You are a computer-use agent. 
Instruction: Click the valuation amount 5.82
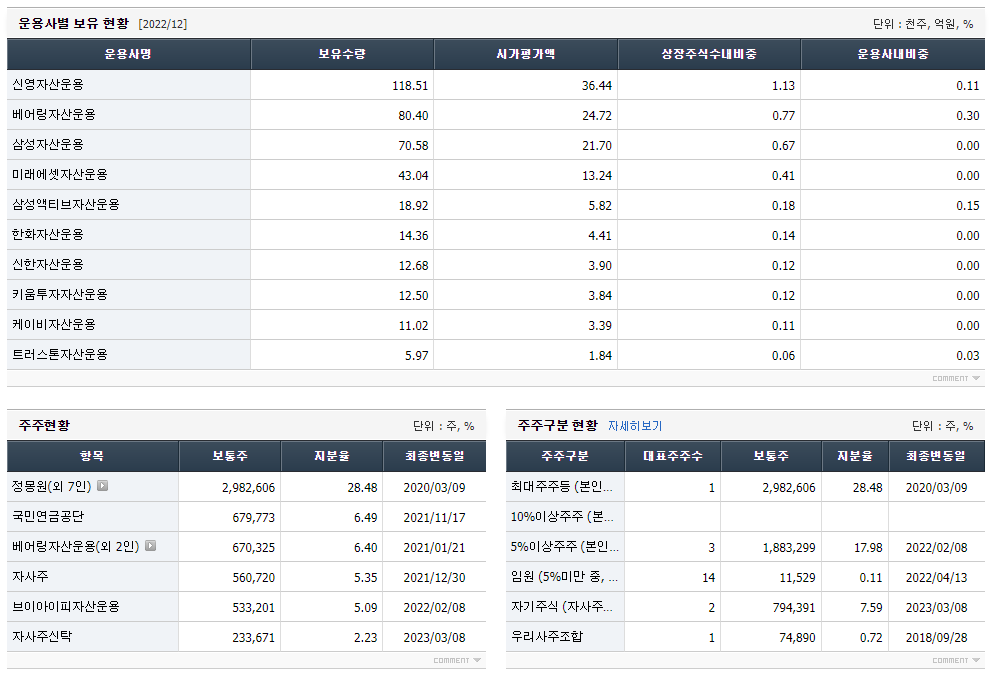coord(600,206)
